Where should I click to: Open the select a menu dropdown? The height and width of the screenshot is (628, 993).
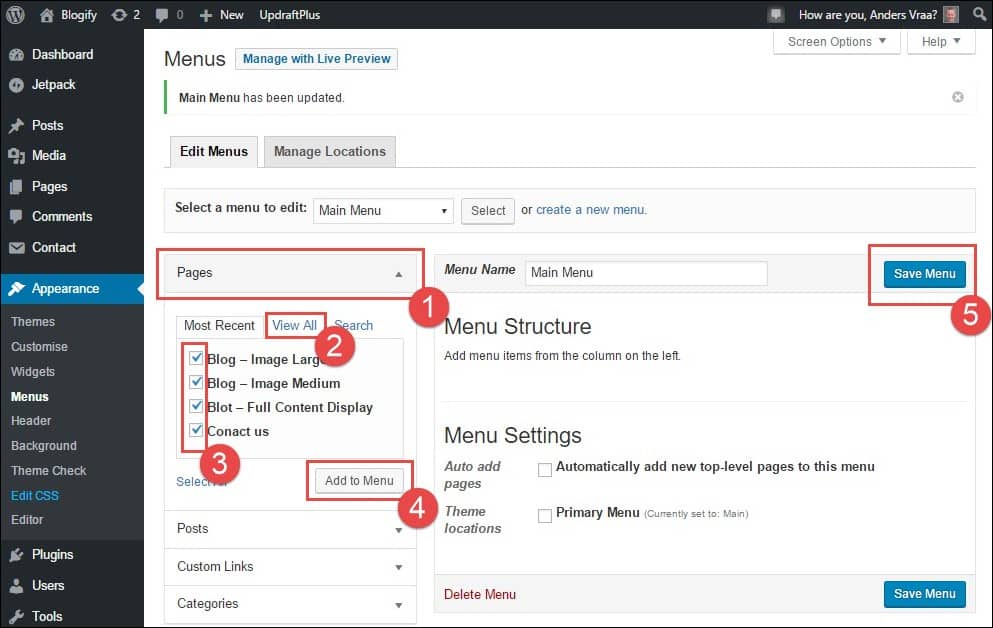tap(383, 210)
